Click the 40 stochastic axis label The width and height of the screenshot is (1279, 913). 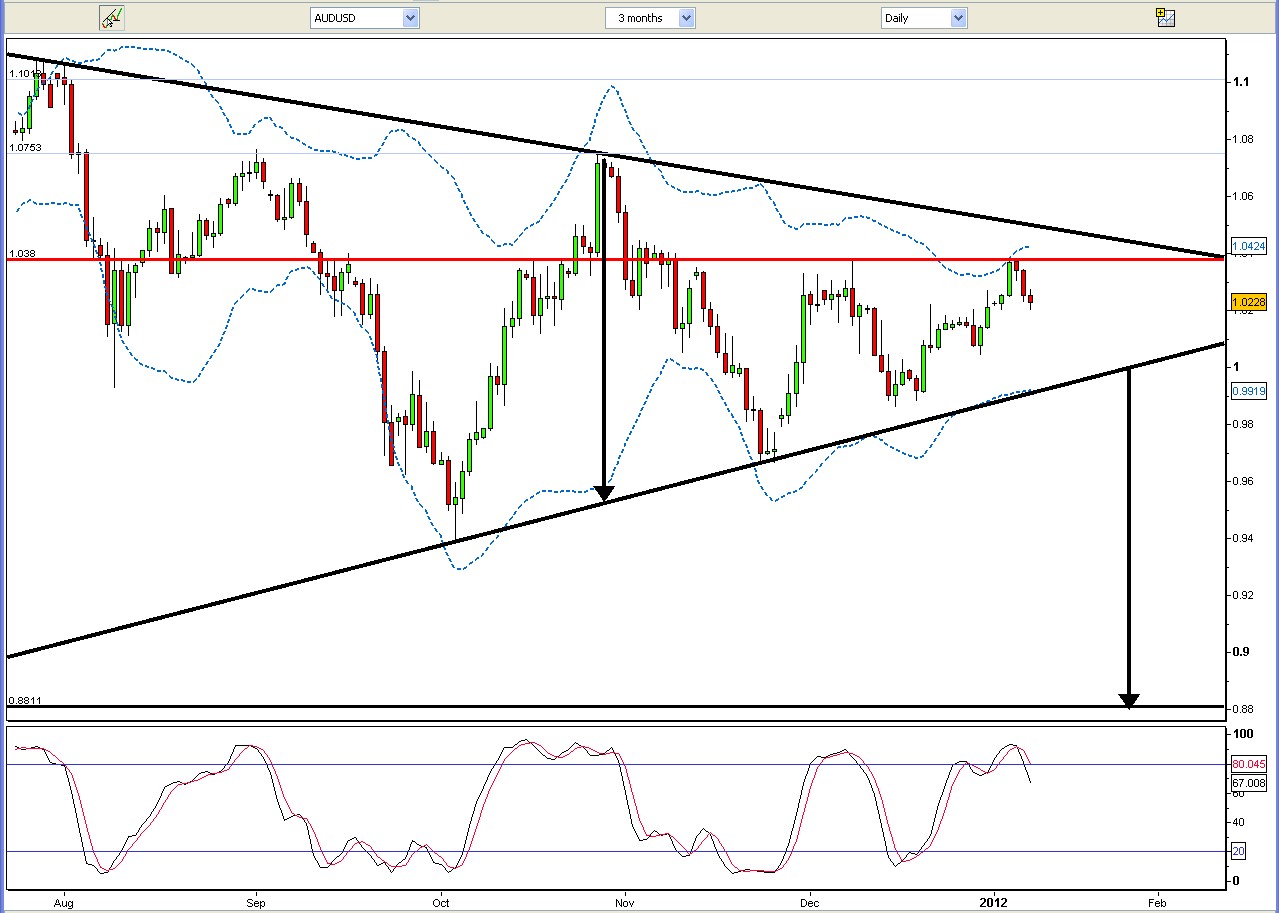click(1238, 822)
